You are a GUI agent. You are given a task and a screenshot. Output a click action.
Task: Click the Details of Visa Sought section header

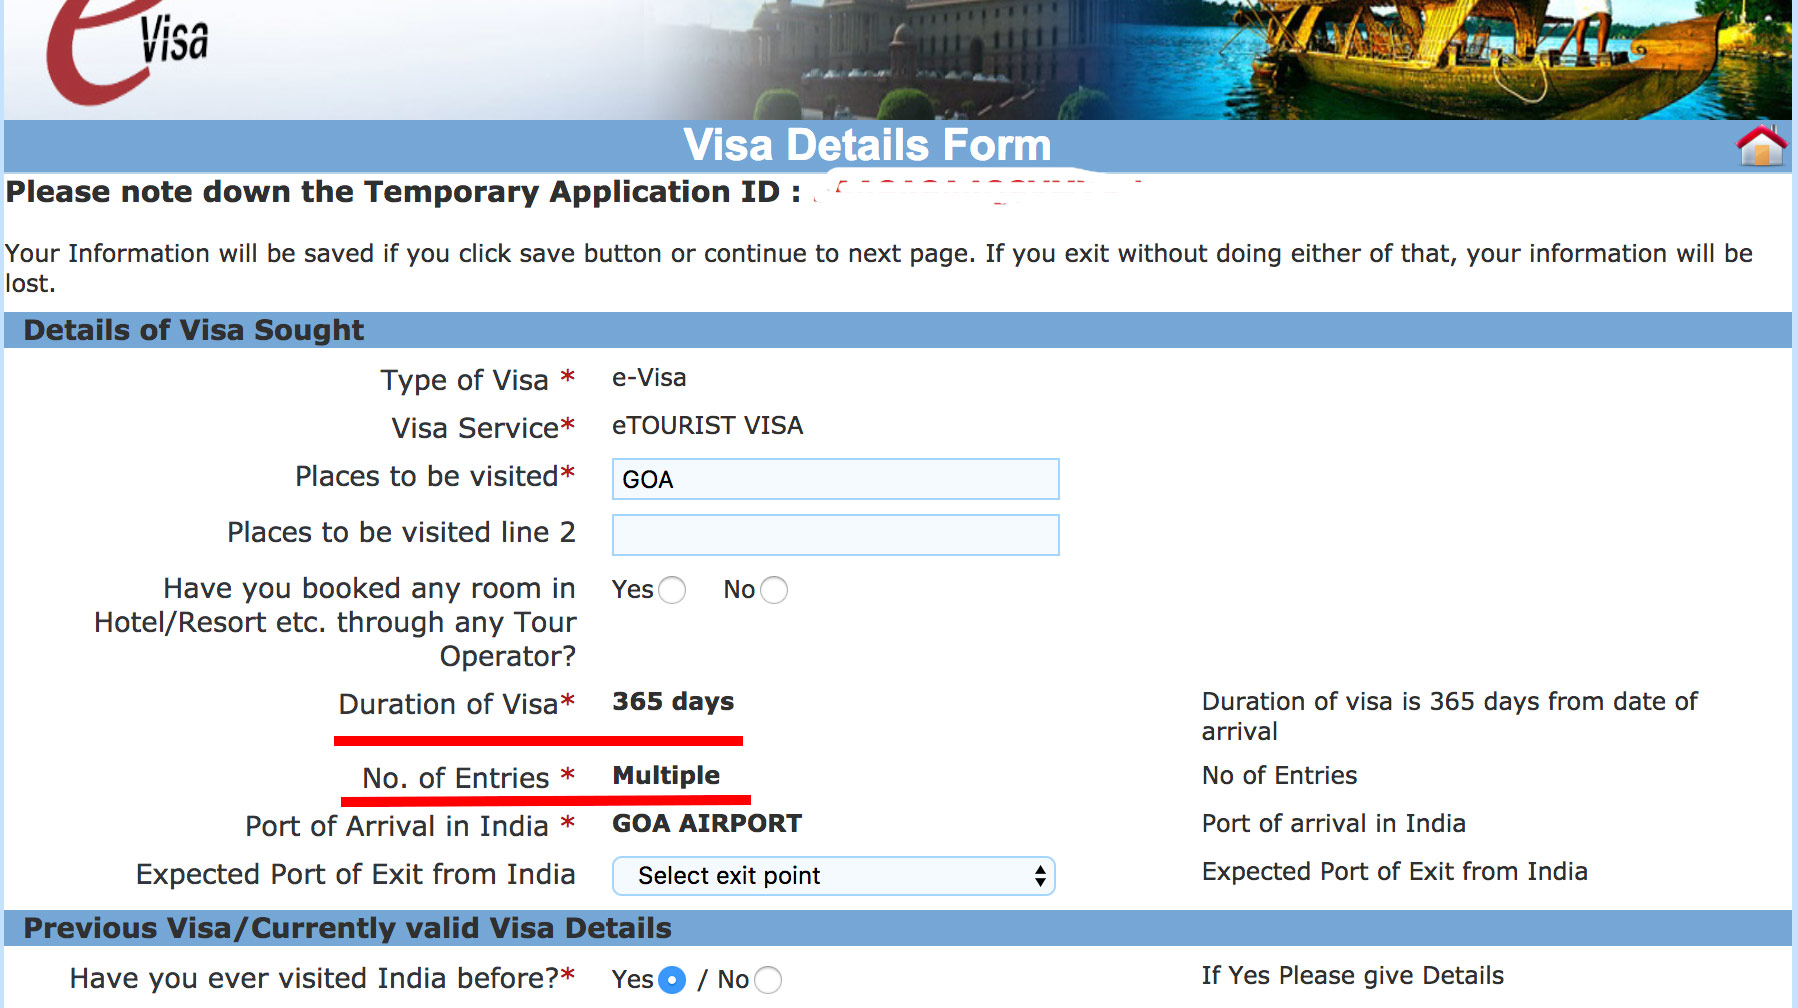[194, 330]
